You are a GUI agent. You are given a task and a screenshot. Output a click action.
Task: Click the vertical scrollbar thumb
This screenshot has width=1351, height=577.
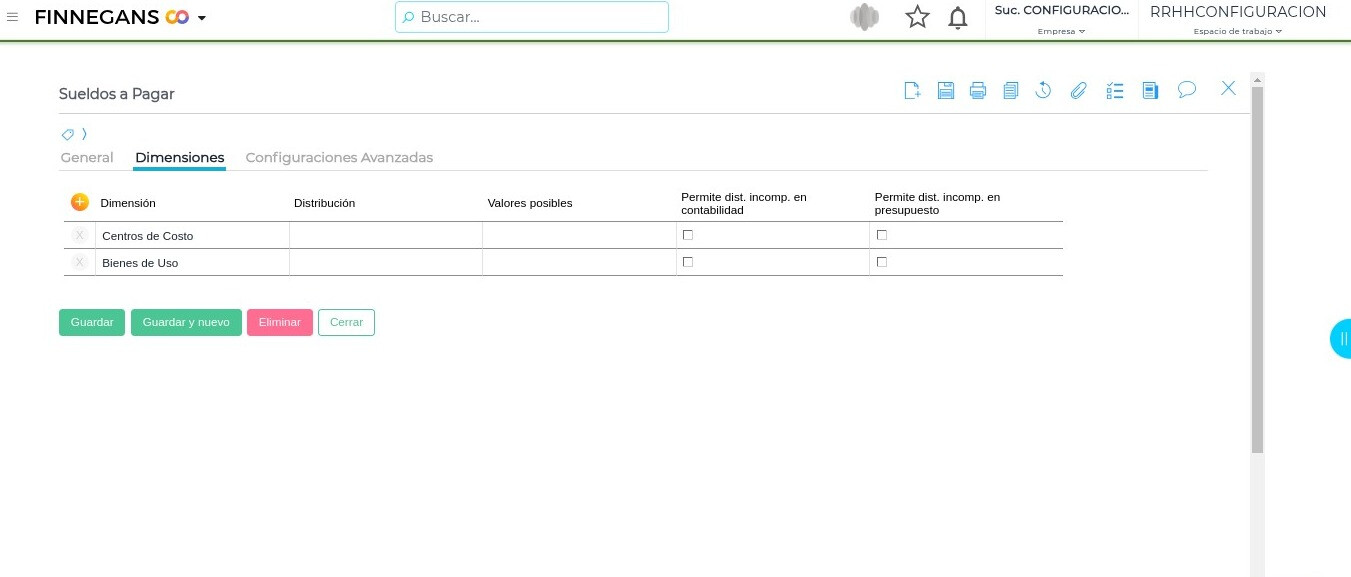tap(1258, 270)
